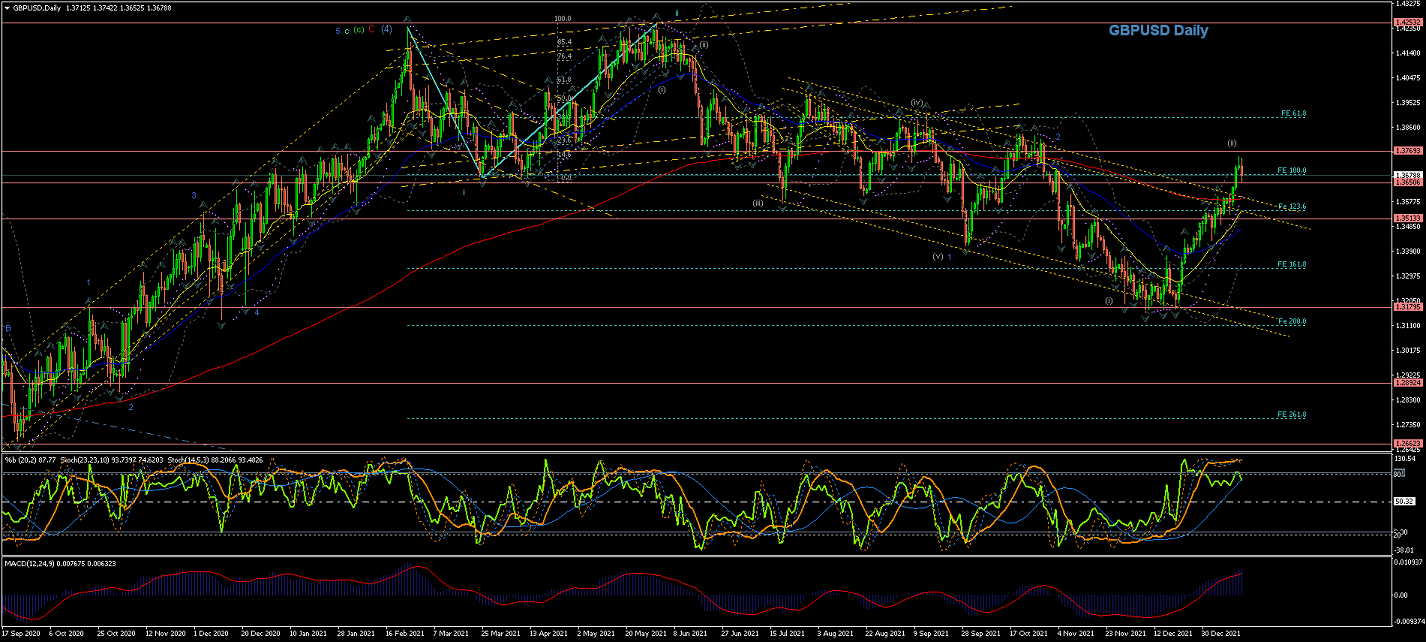Select the FE 261.8 Fibonacci expansion label

pyautogui.click(x=1292, y=414)
